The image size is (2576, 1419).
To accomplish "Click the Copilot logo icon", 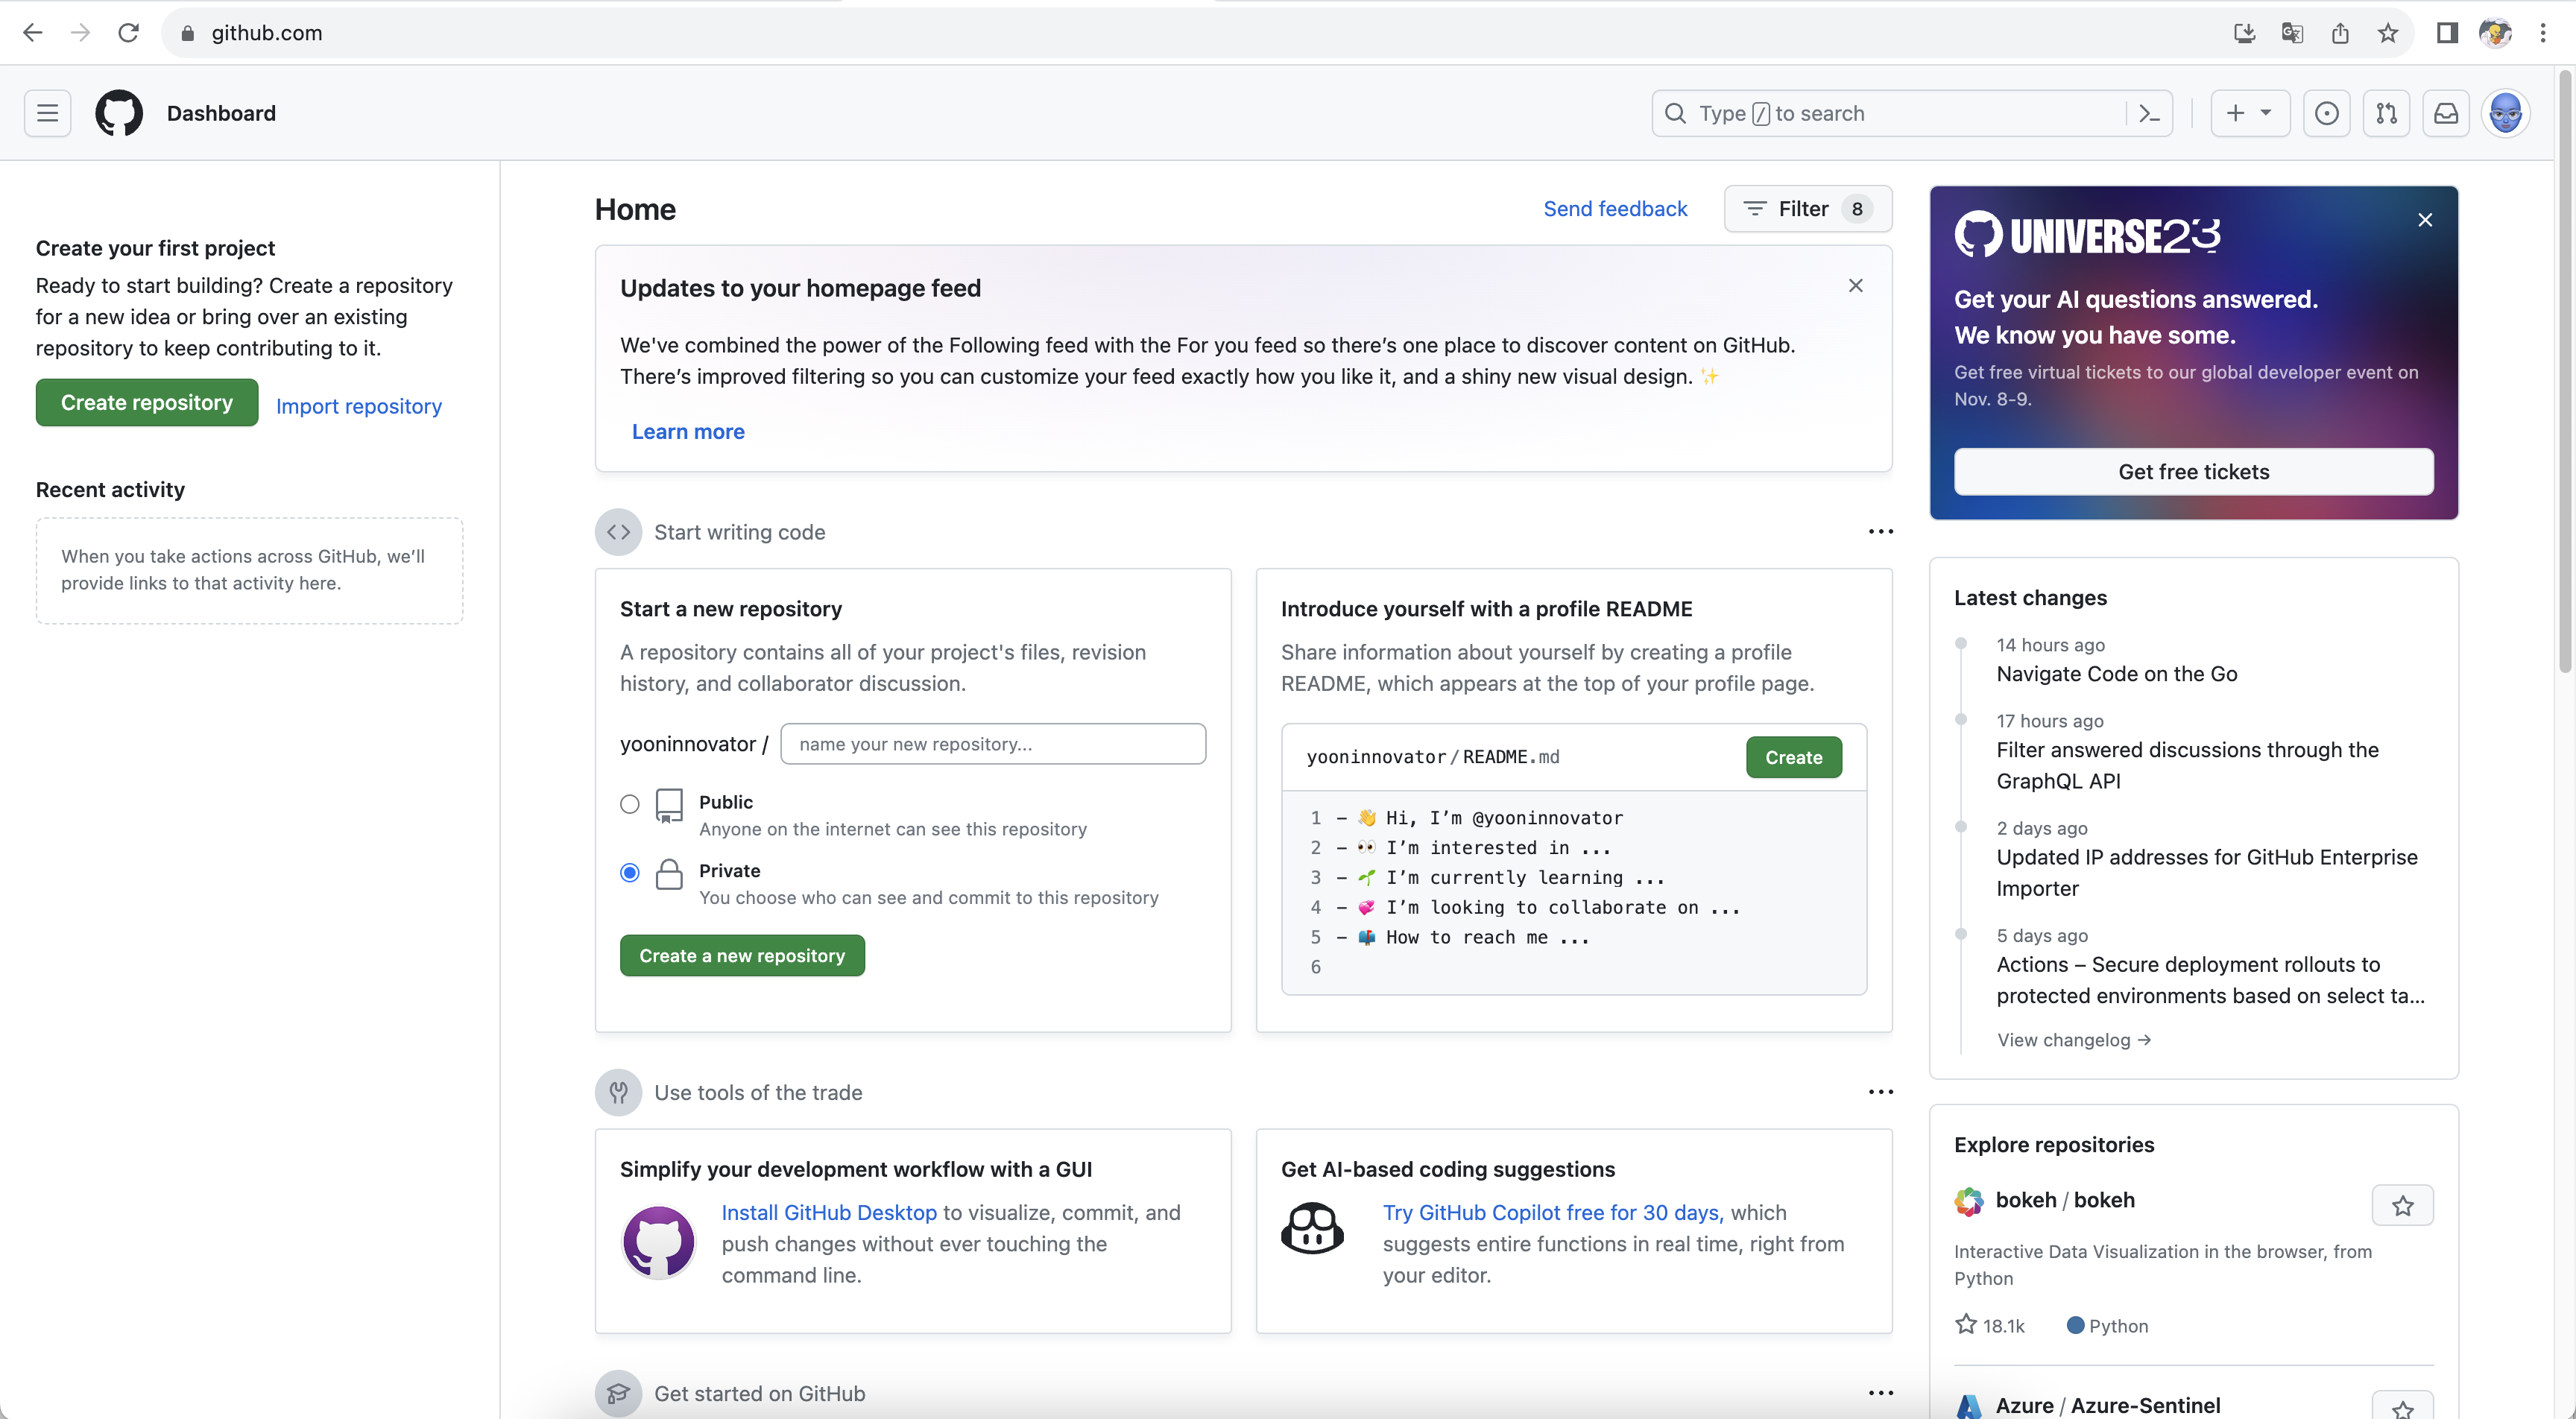I will [x=1312, y=1228].
